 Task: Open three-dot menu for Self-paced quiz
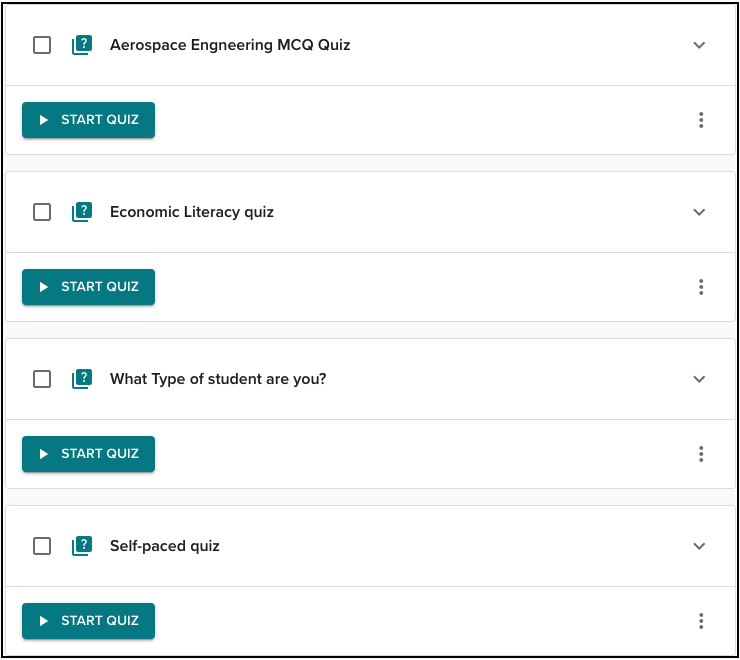coord(701,621)
